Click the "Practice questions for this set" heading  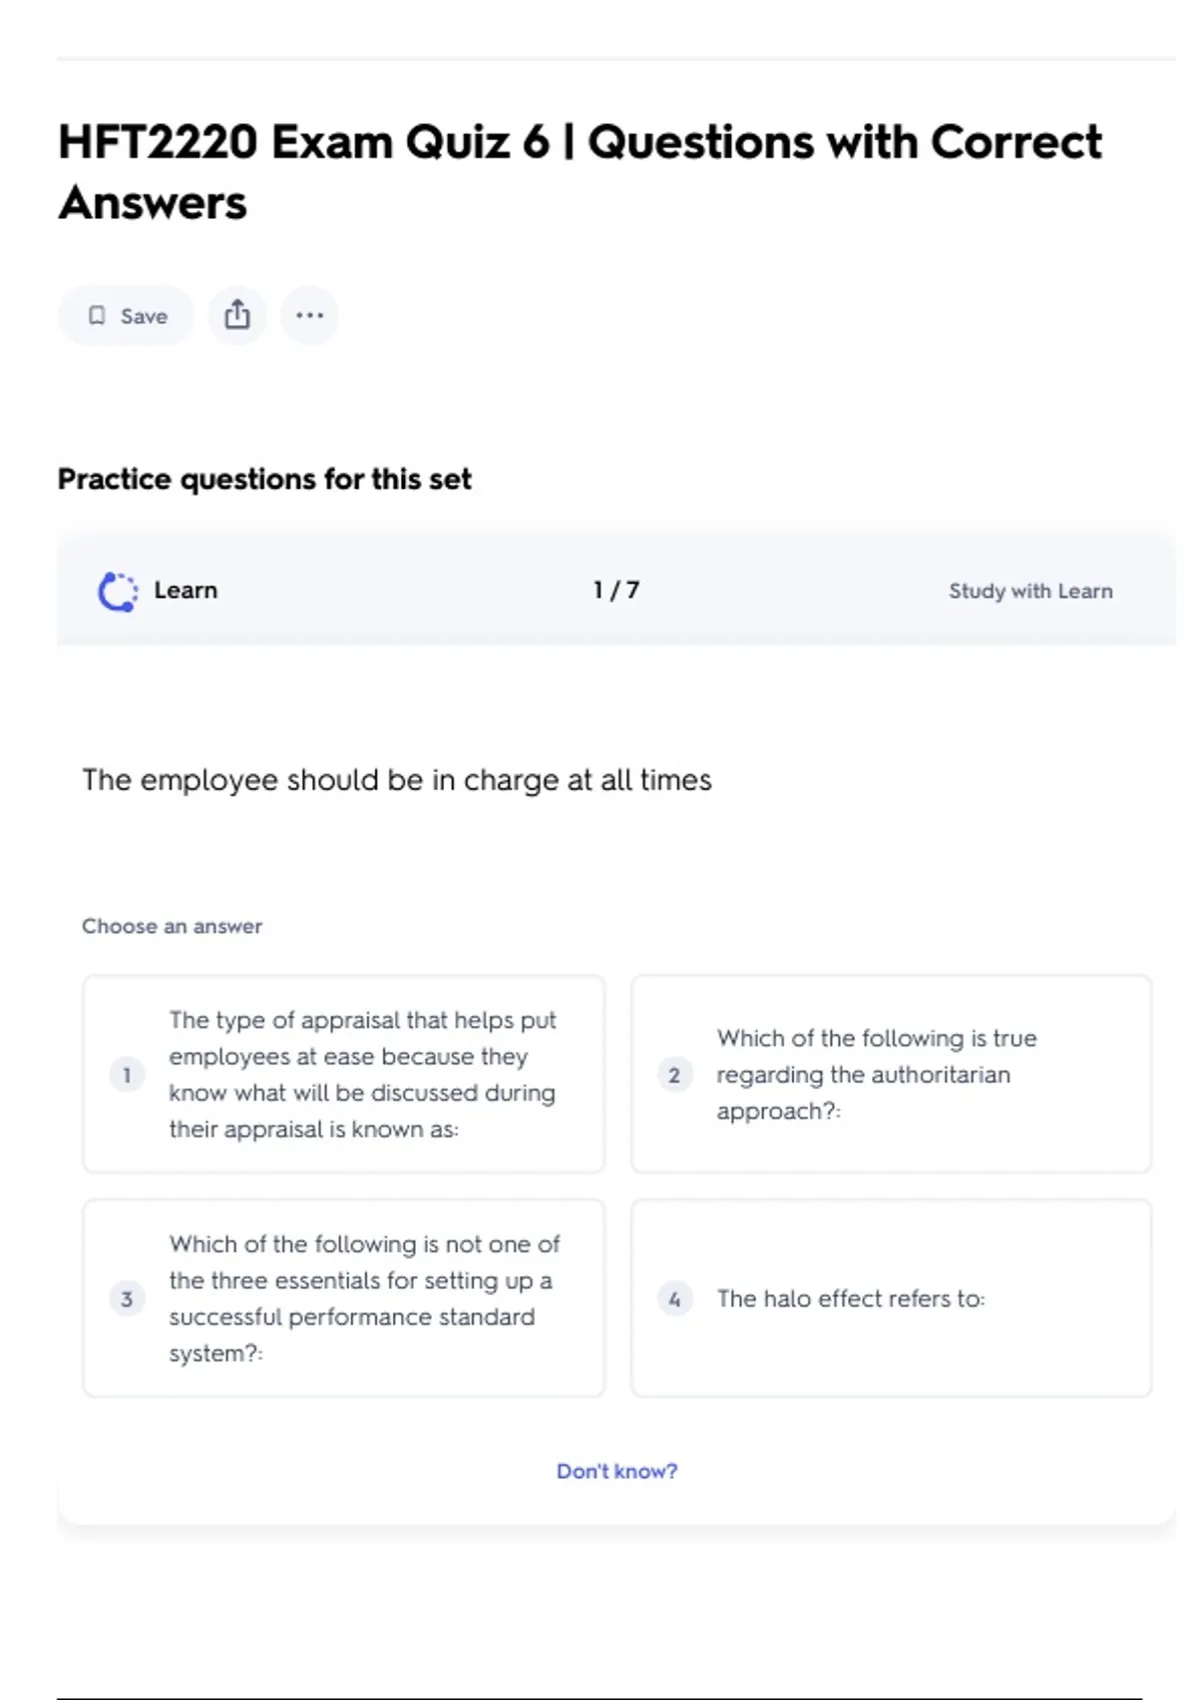[264, 479]
